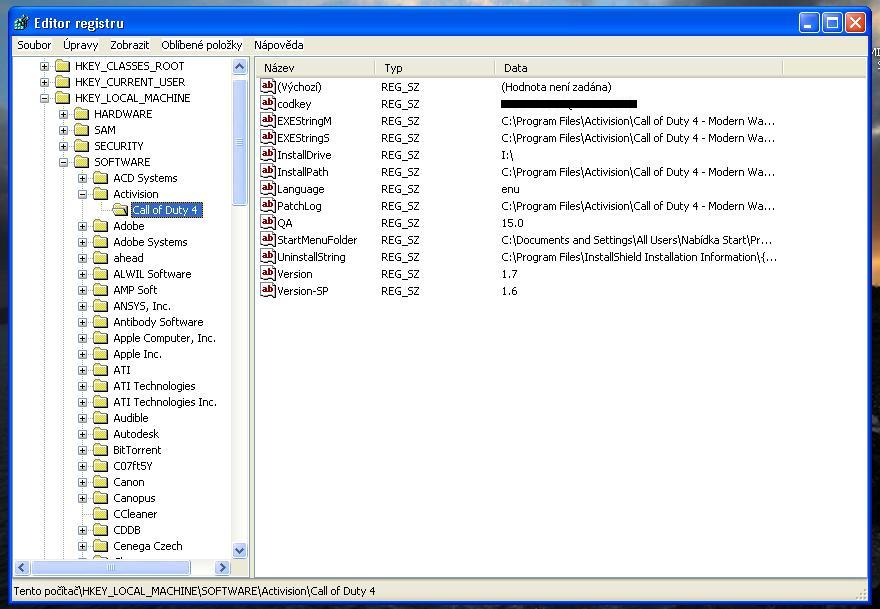The image size is (880, 609).
Task: Click the tree horizontal scroll right arrow
Action: click(x=222, y=567)
